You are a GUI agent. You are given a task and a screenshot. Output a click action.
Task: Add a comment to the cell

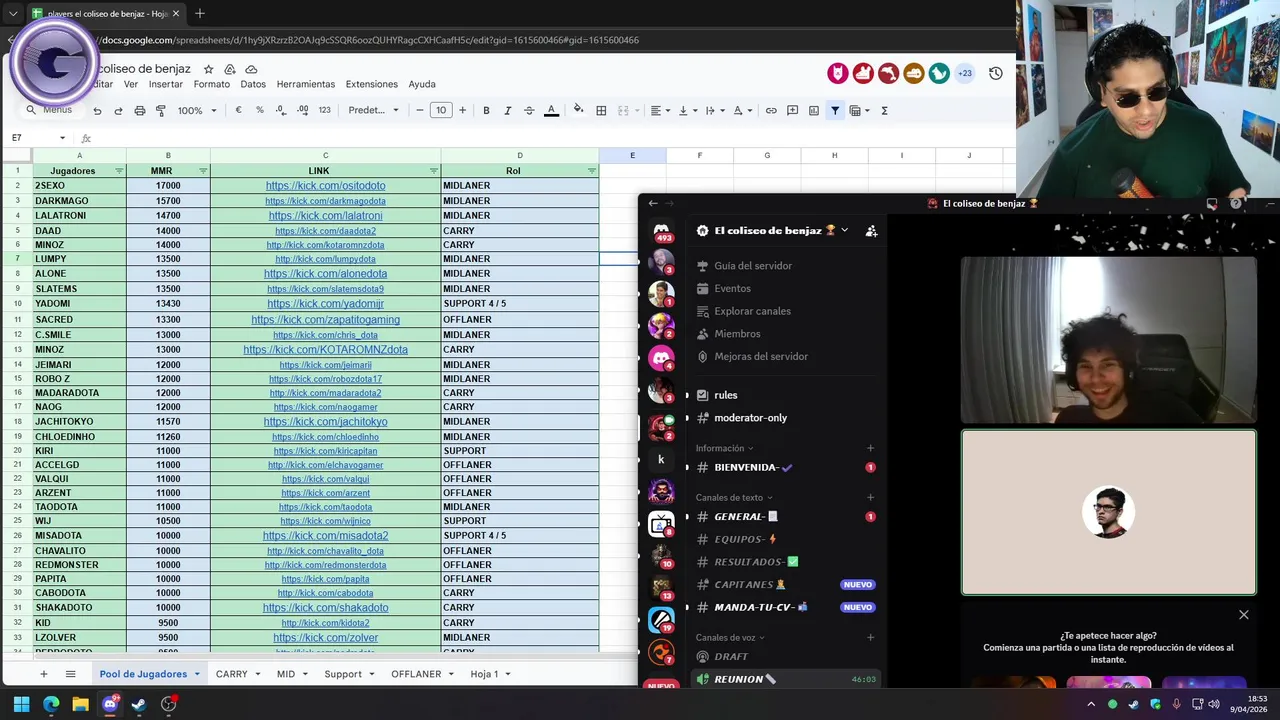[x=792, y=111]
